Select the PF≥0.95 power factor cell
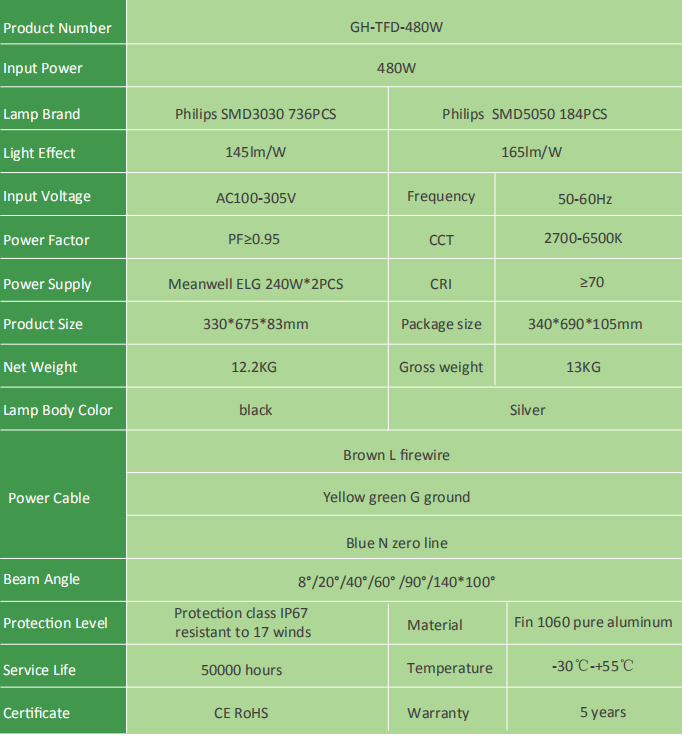 click(257, 238)
